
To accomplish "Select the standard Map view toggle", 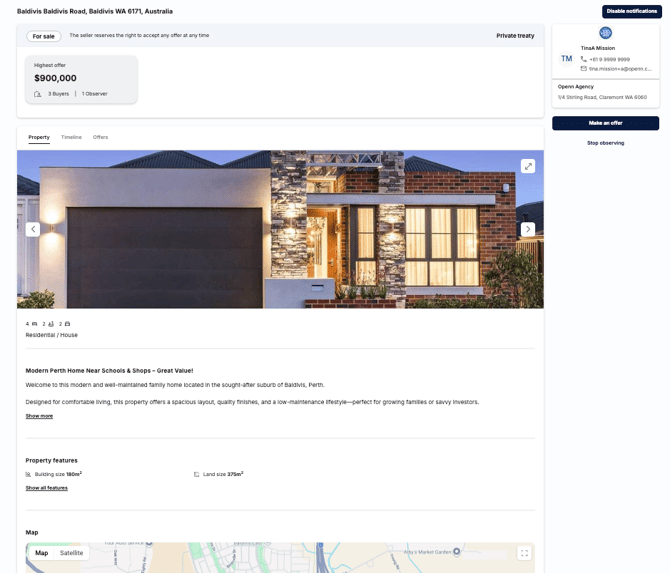I will click(x=42, y=553).
